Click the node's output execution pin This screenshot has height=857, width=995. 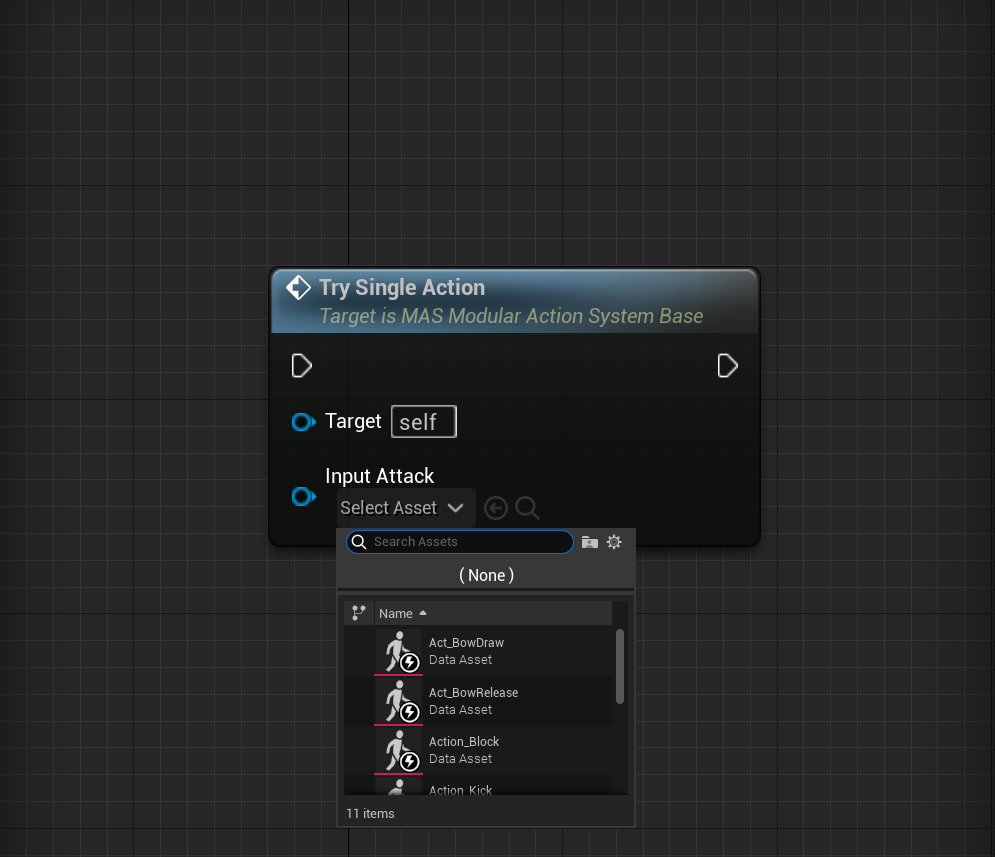tap(728, 365)
